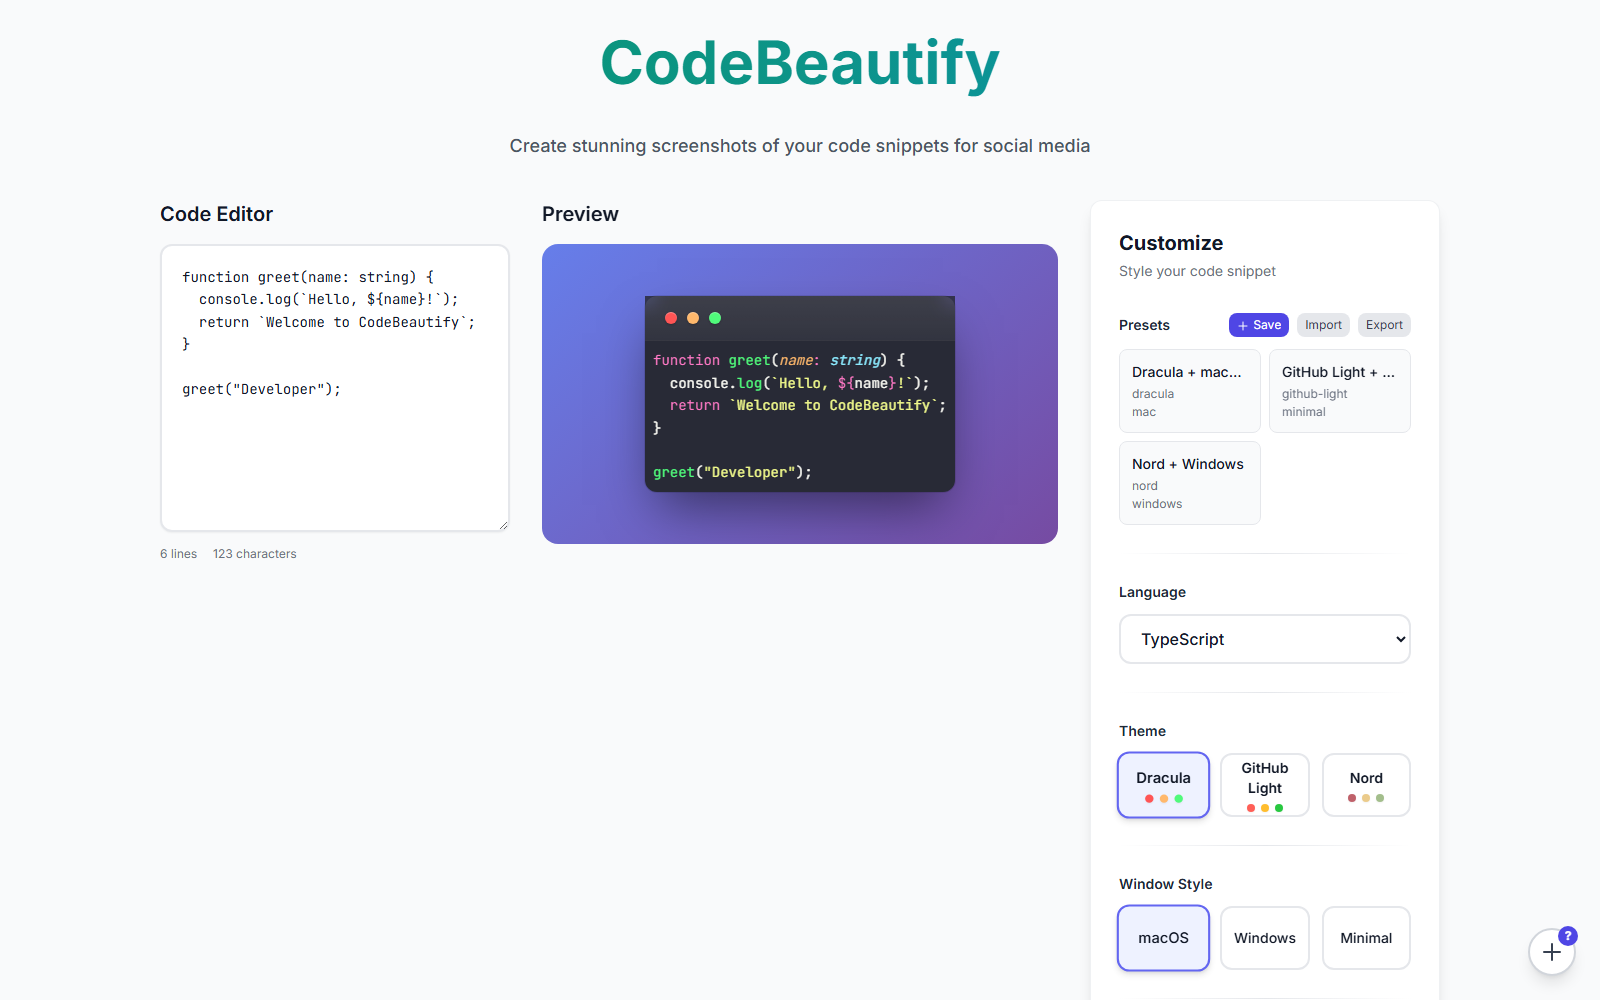1600x1000 pixels.
Task: Apply the GitHub Light preset card
Action: pos(1340,391)
